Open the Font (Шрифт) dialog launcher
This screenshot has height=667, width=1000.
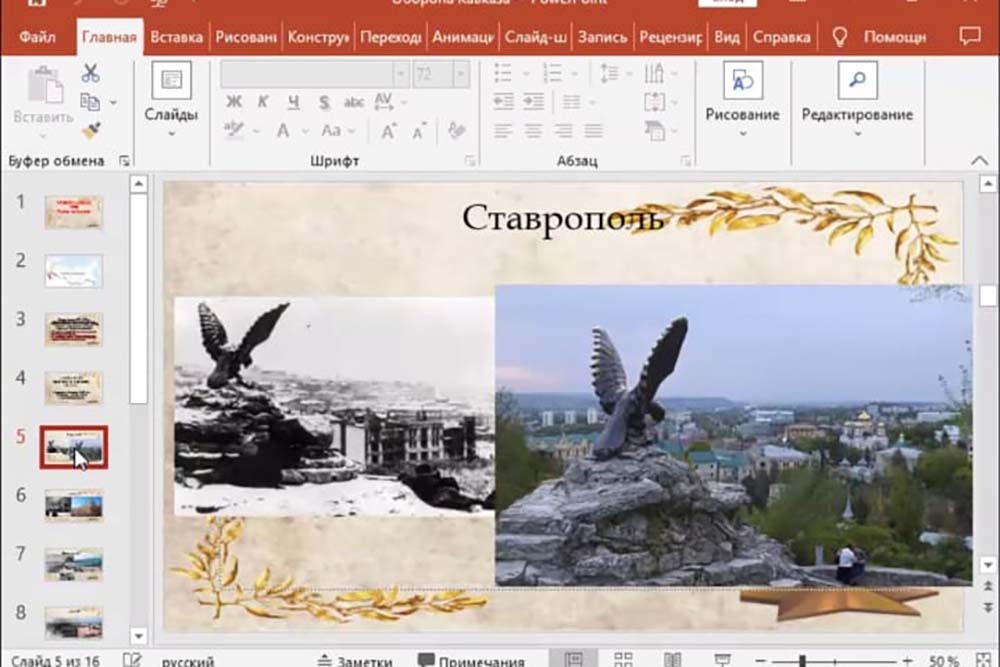pyautogui.click(x=470, y=161)
